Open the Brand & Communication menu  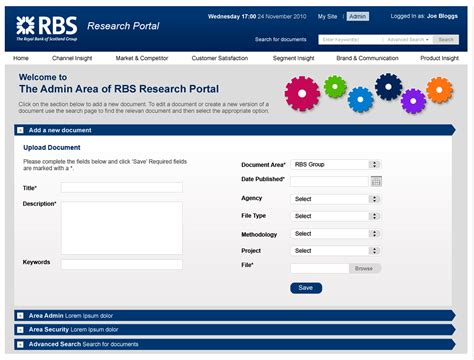(x=367, y=58)
